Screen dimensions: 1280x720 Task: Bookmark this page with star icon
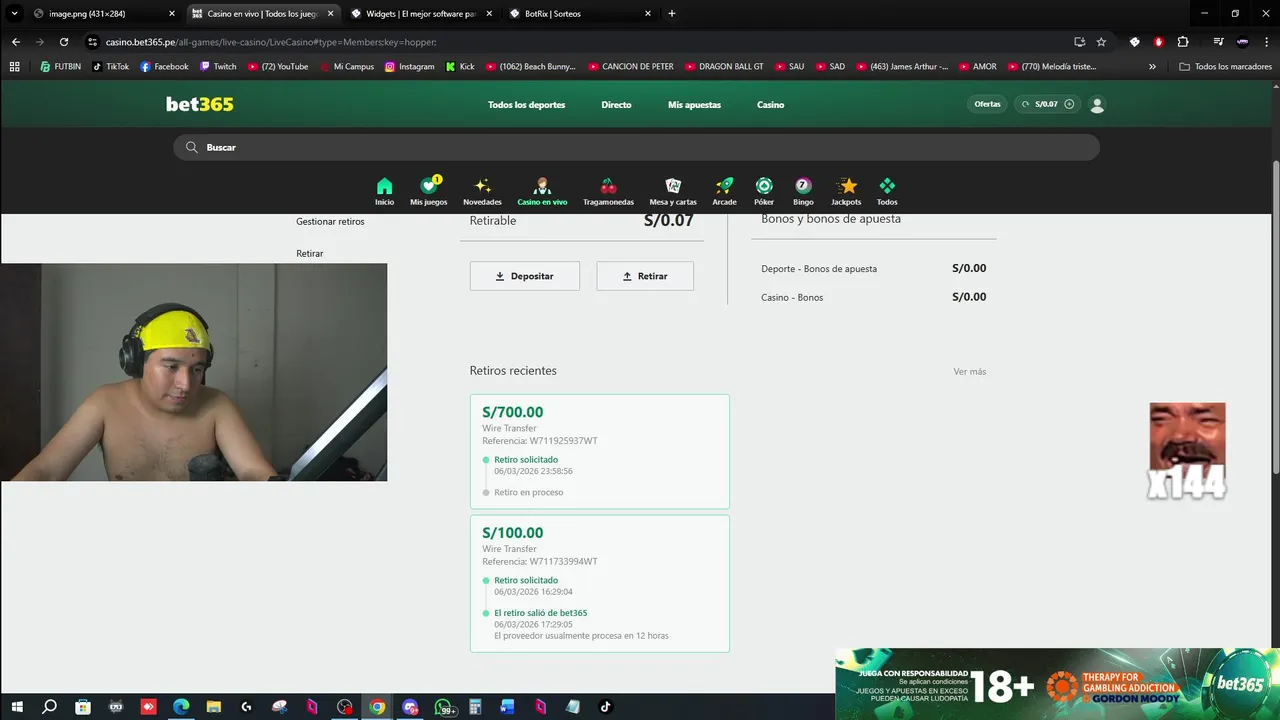pos(1101,42)
